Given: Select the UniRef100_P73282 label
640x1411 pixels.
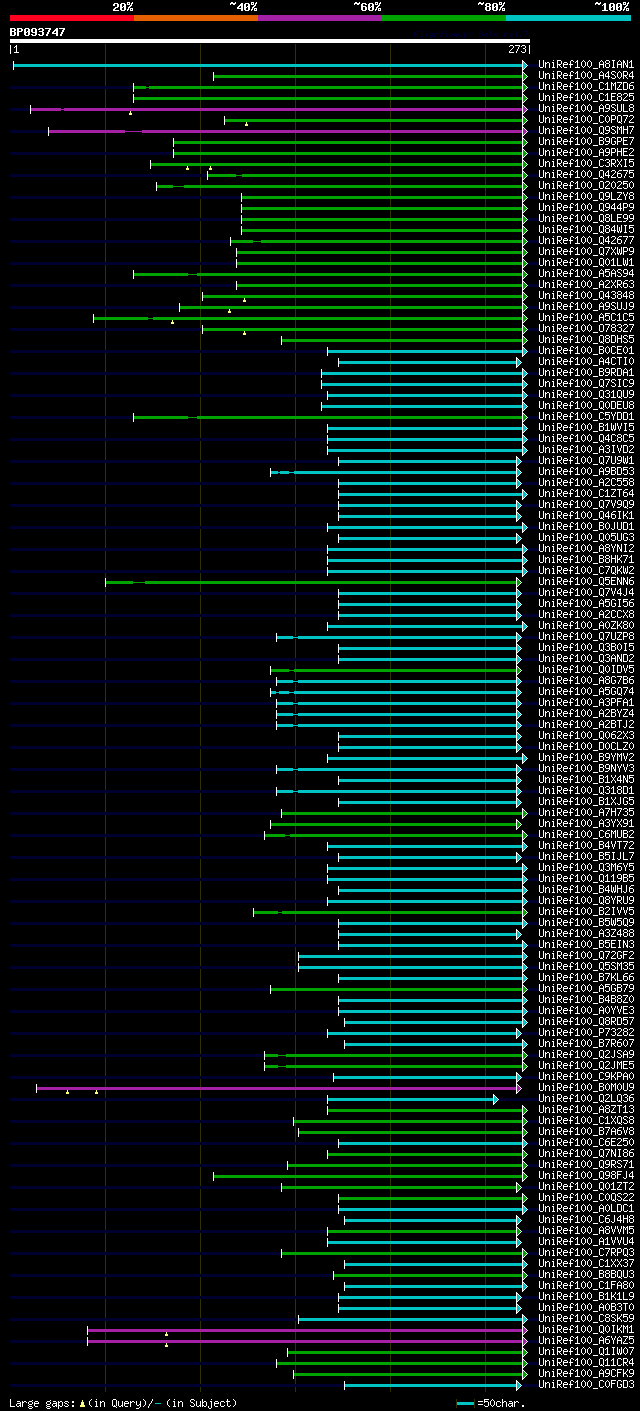Looking at the screenshot, I should pos(586,1033).
